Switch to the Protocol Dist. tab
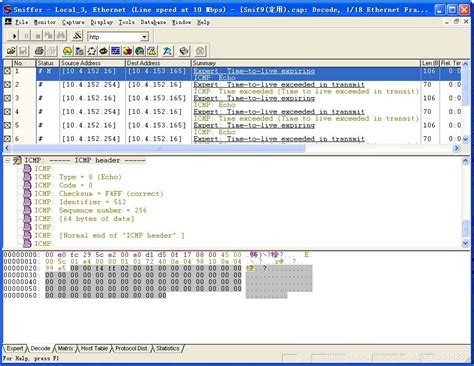Viewport: 474px width, 366px height. (131, 348)
